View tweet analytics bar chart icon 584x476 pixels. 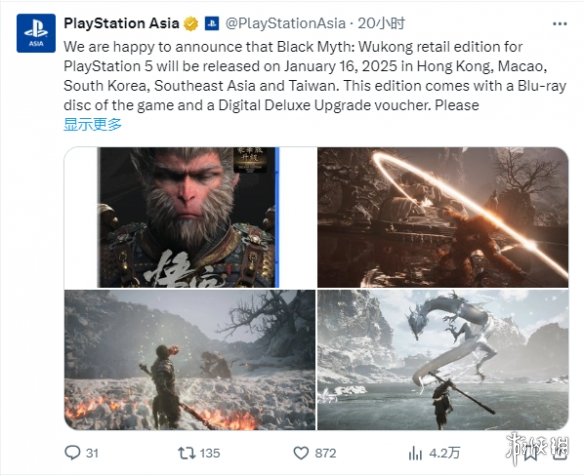415,453
